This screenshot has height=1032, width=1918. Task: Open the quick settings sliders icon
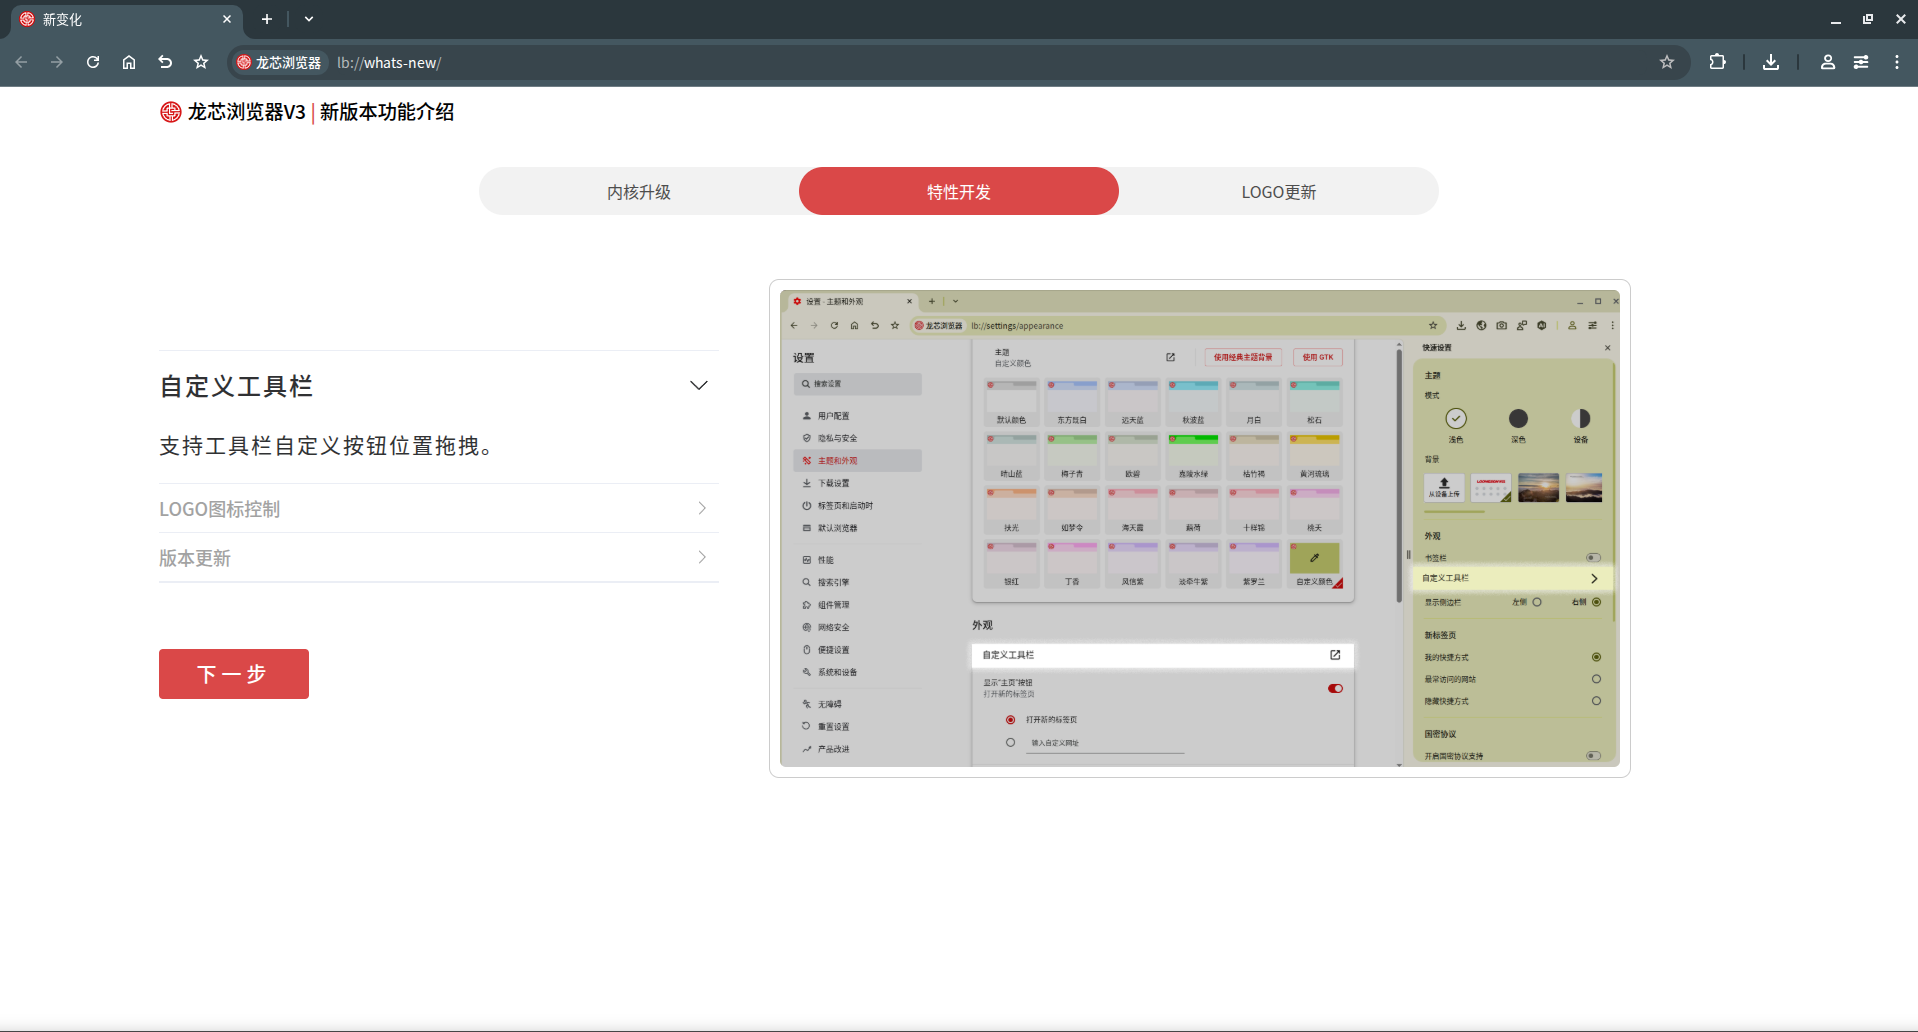tap(1861, 62)
